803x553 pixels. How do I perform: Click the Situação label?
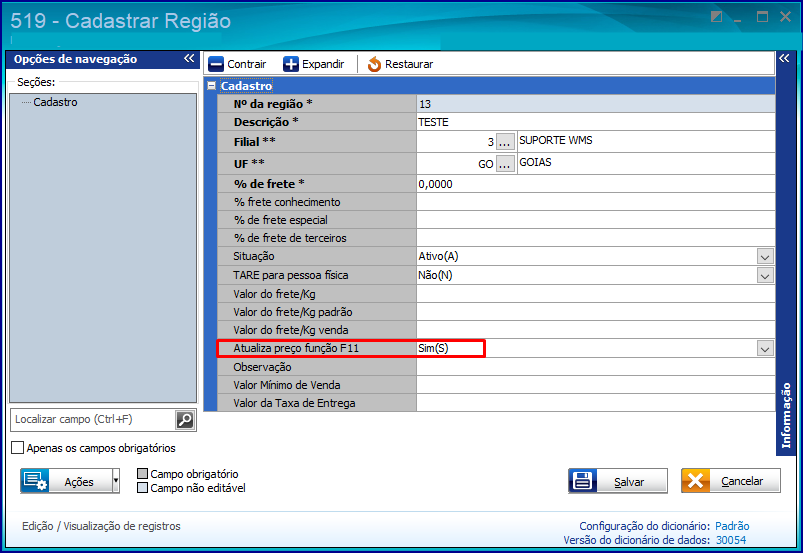point(253,256)
